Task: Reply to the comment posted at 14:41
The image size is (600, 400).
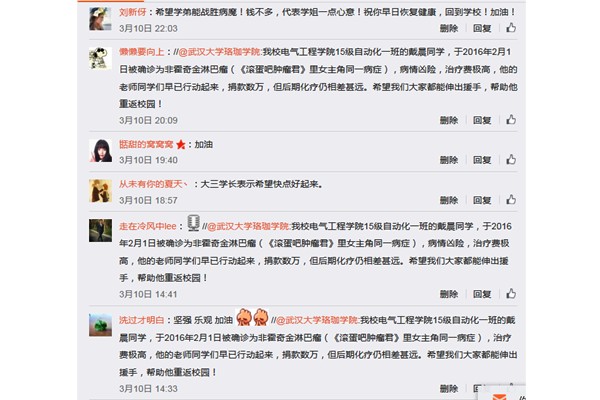Action: [482, 294]
